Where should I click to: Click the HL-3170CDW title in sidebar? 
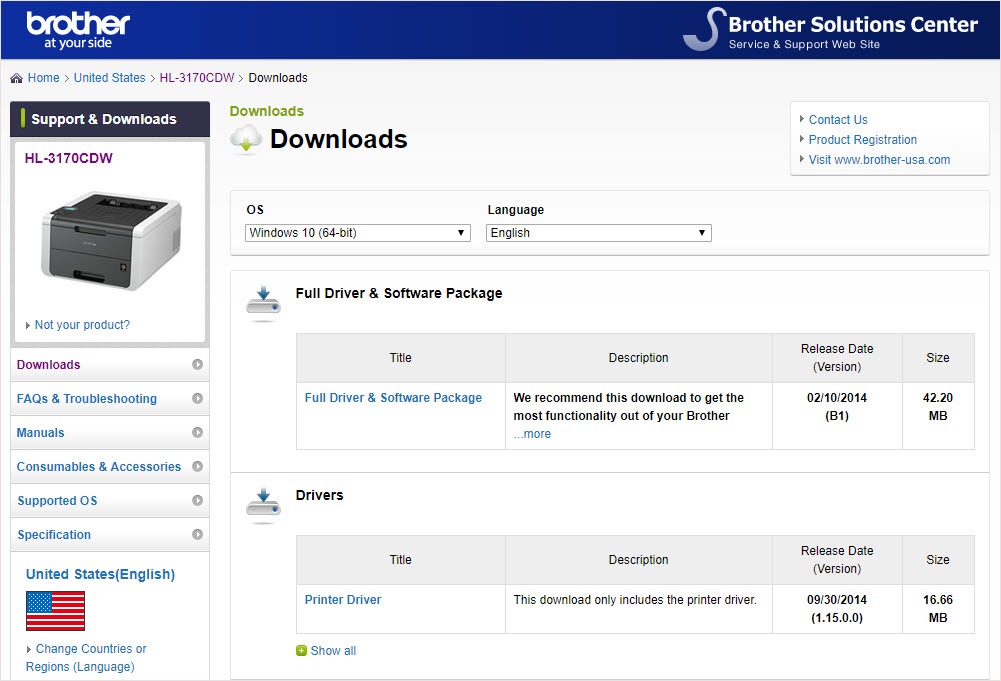pos(68,158)
